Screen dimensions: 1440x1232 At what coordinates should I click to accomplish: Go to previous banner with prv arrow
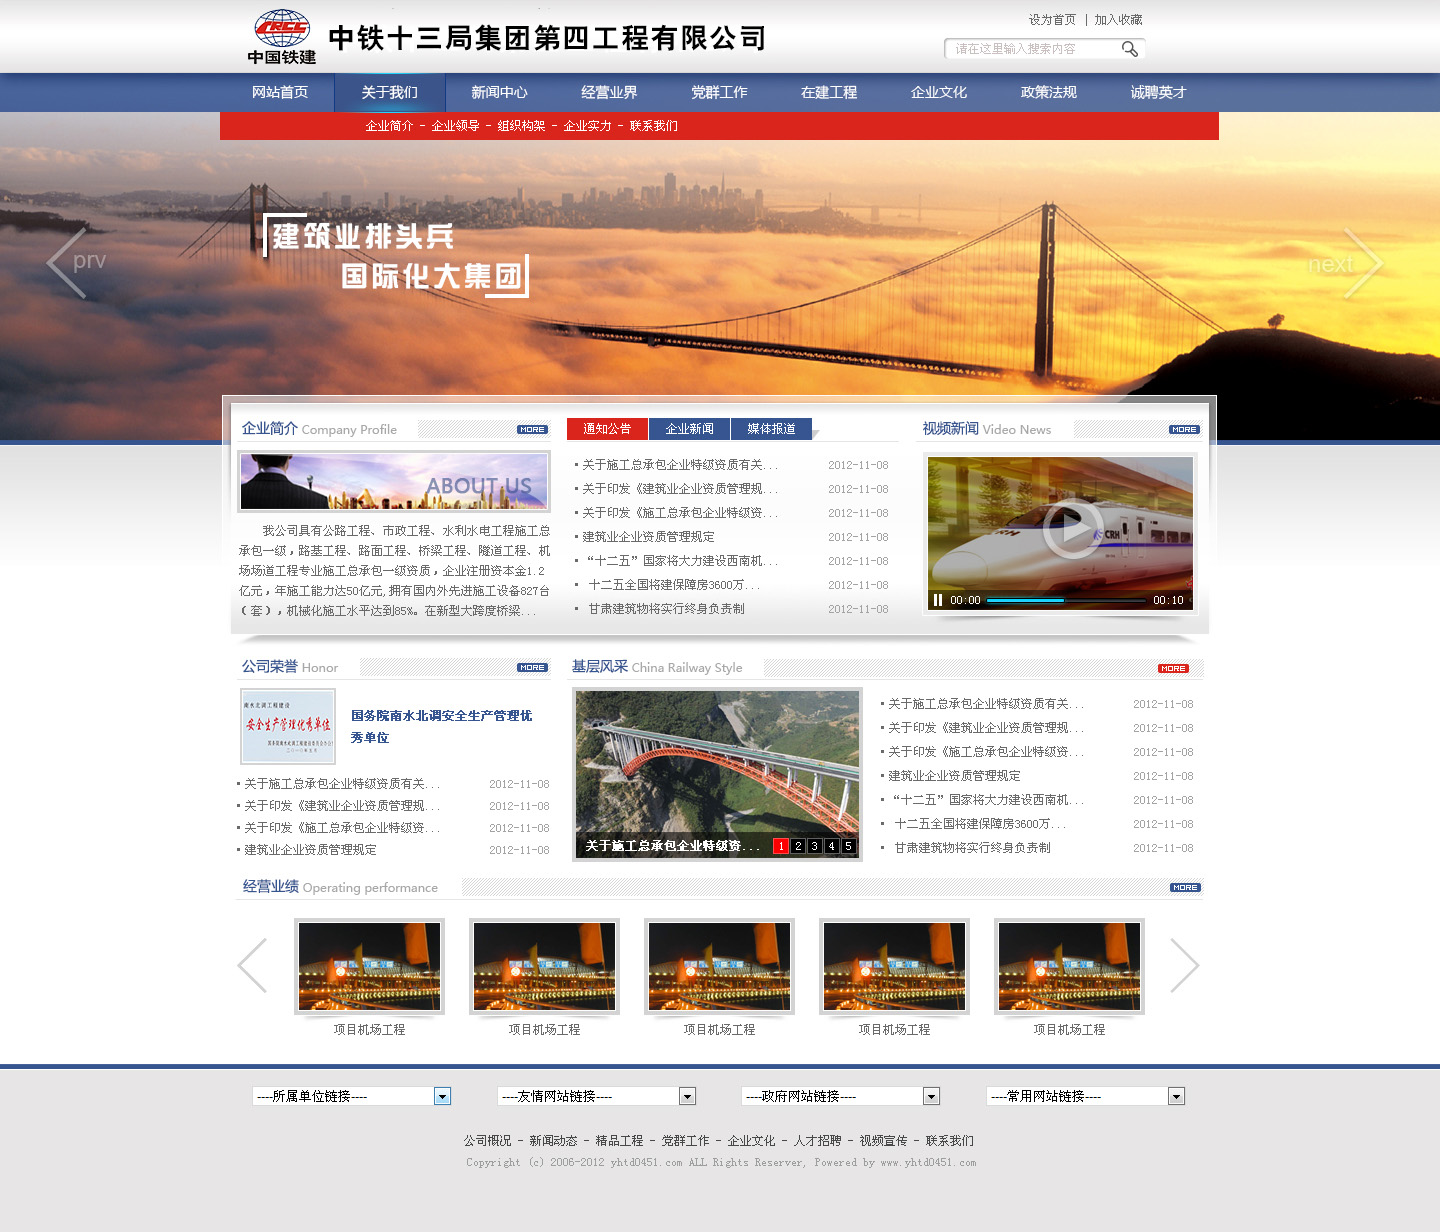point(76,263)
